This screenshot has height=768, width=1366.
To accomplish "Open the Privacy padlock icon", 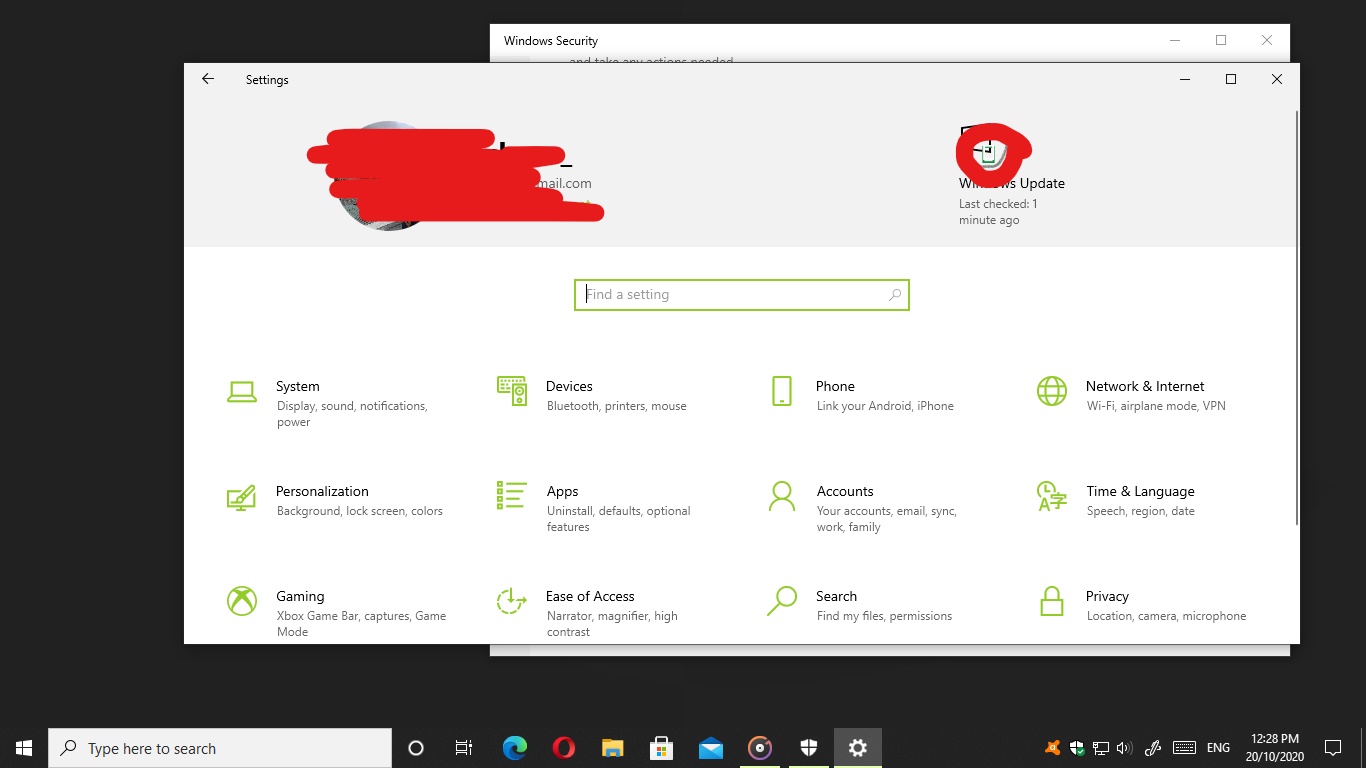I will point(1052,601).
